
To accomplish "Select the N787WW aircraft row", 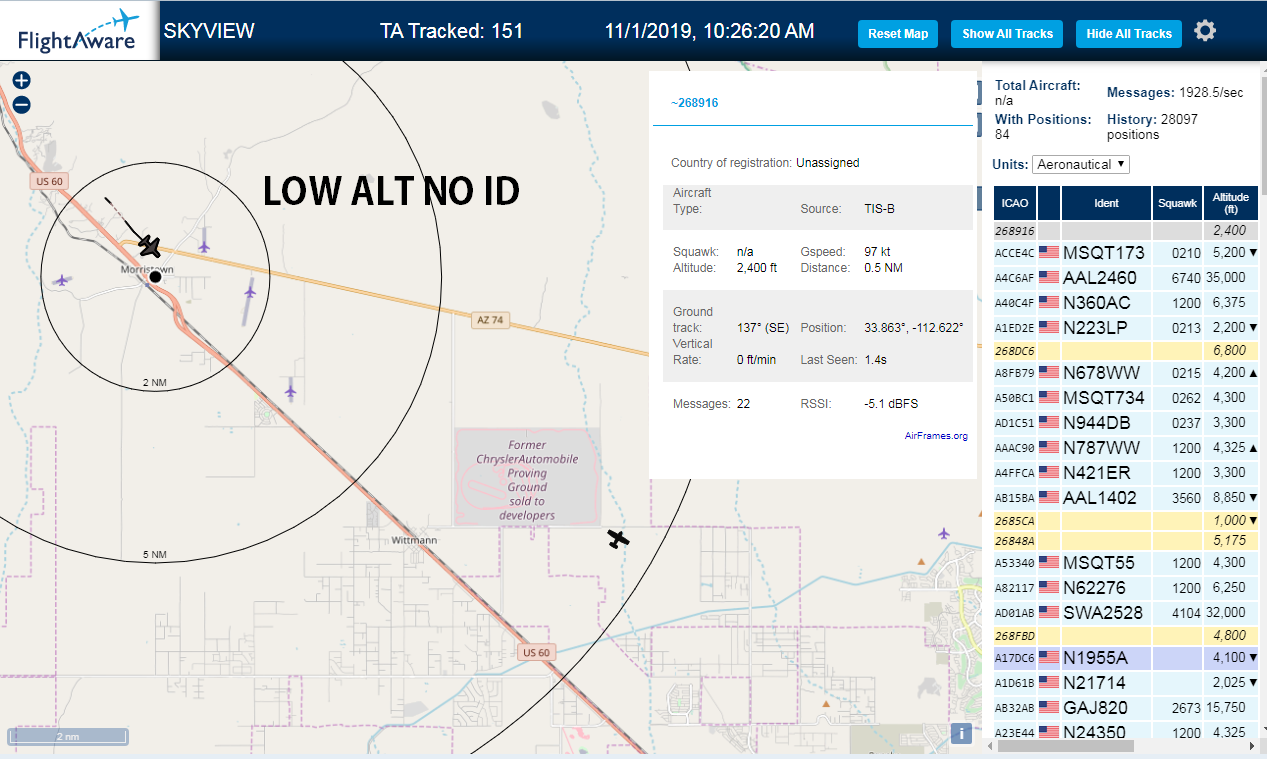I will (x=1126, y=447).
